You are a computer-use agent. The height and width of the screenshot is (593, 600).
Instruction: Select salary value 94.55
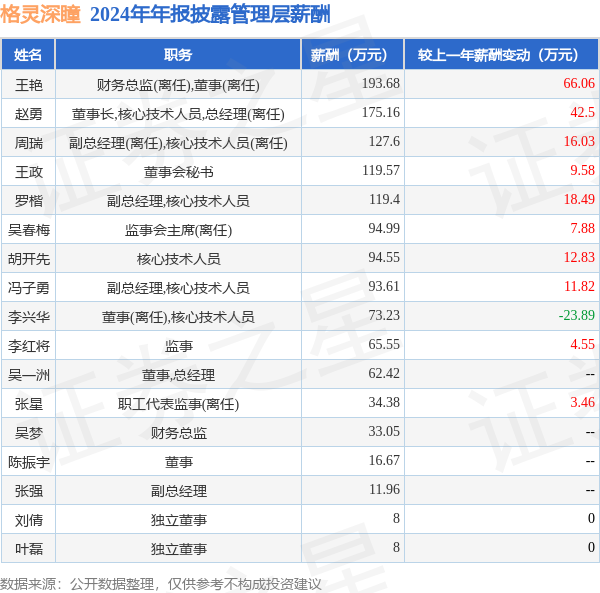pos(384,258)
